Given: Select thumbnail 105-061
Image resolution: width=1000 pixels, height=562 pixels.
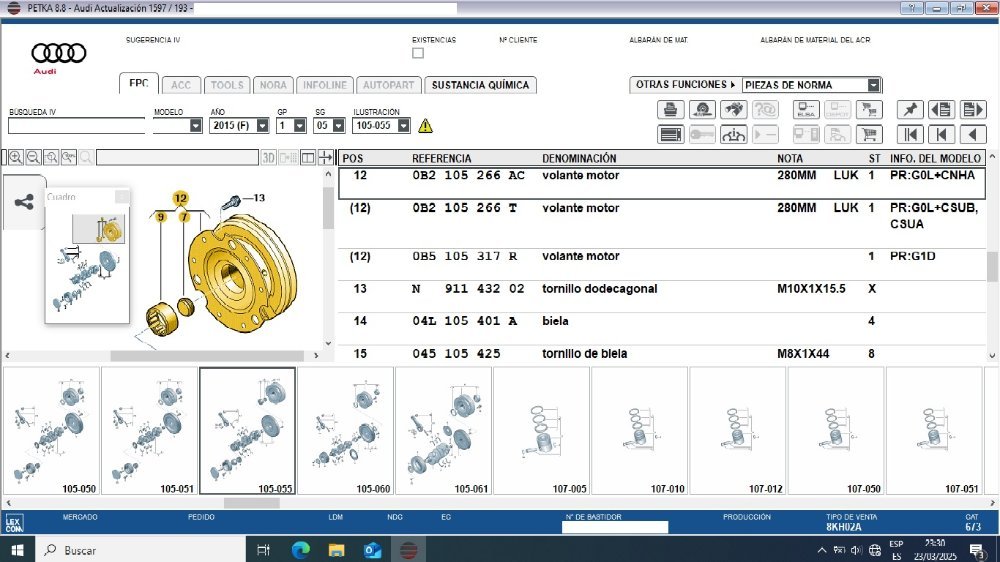Looking at the screenshot, I should pyautogui.click(x=444, y=431).
